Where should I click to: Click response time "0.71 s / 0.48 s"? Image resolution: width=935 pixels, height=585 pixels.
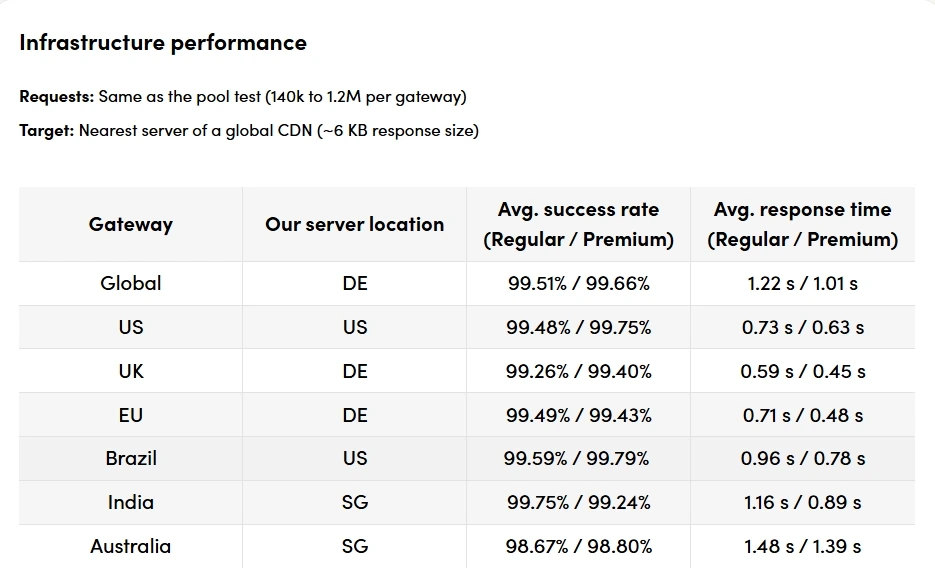click(x=803, y=415)
